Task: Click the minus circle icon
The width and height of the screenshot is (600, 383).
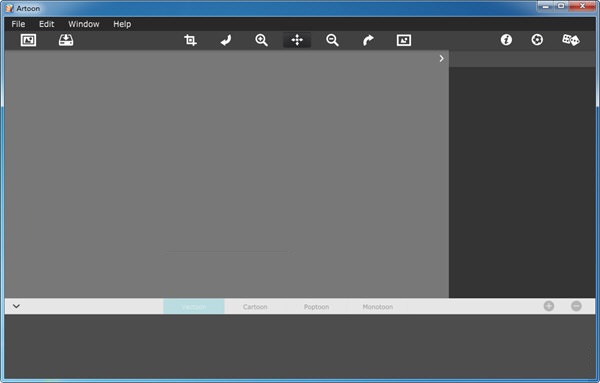Action: [x=576, y=306]
